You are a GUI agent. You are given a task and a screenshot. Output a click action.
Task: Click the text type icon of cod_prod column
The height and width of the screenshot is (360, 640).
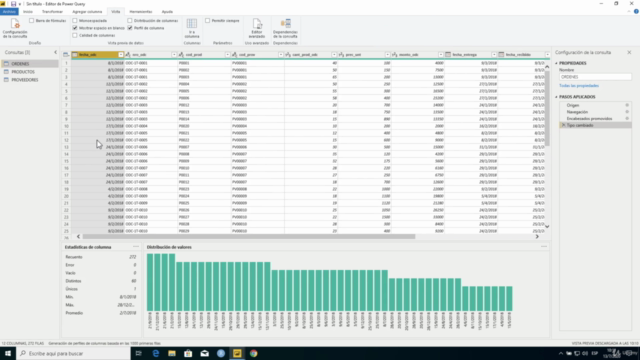pos(181,54)
